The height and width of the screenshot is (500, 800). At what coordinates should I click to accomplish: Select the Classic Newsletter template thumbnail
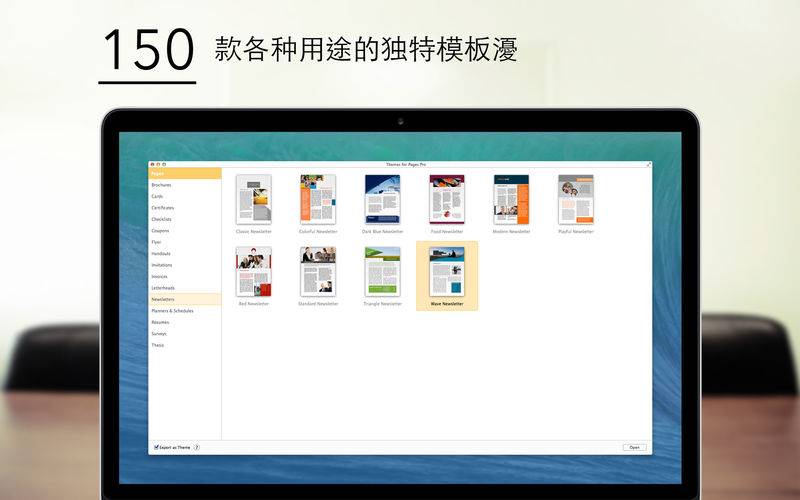(x=254, y=199)
